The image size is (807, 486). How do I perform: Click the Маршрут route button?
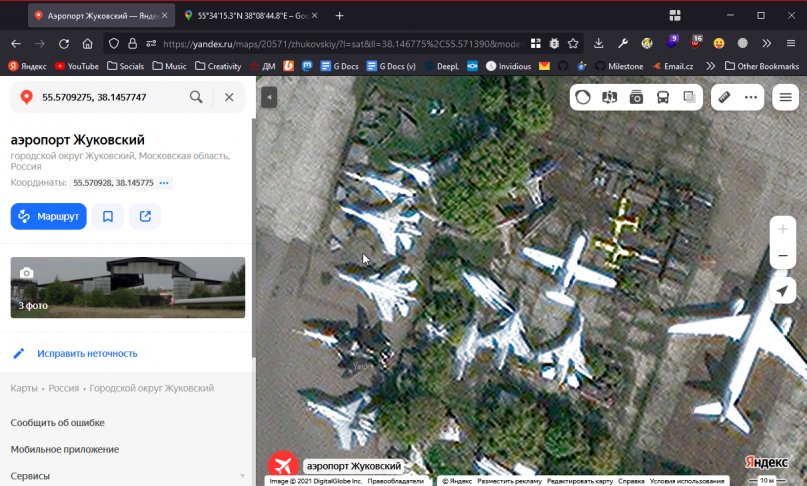click(x=49, y=216)
